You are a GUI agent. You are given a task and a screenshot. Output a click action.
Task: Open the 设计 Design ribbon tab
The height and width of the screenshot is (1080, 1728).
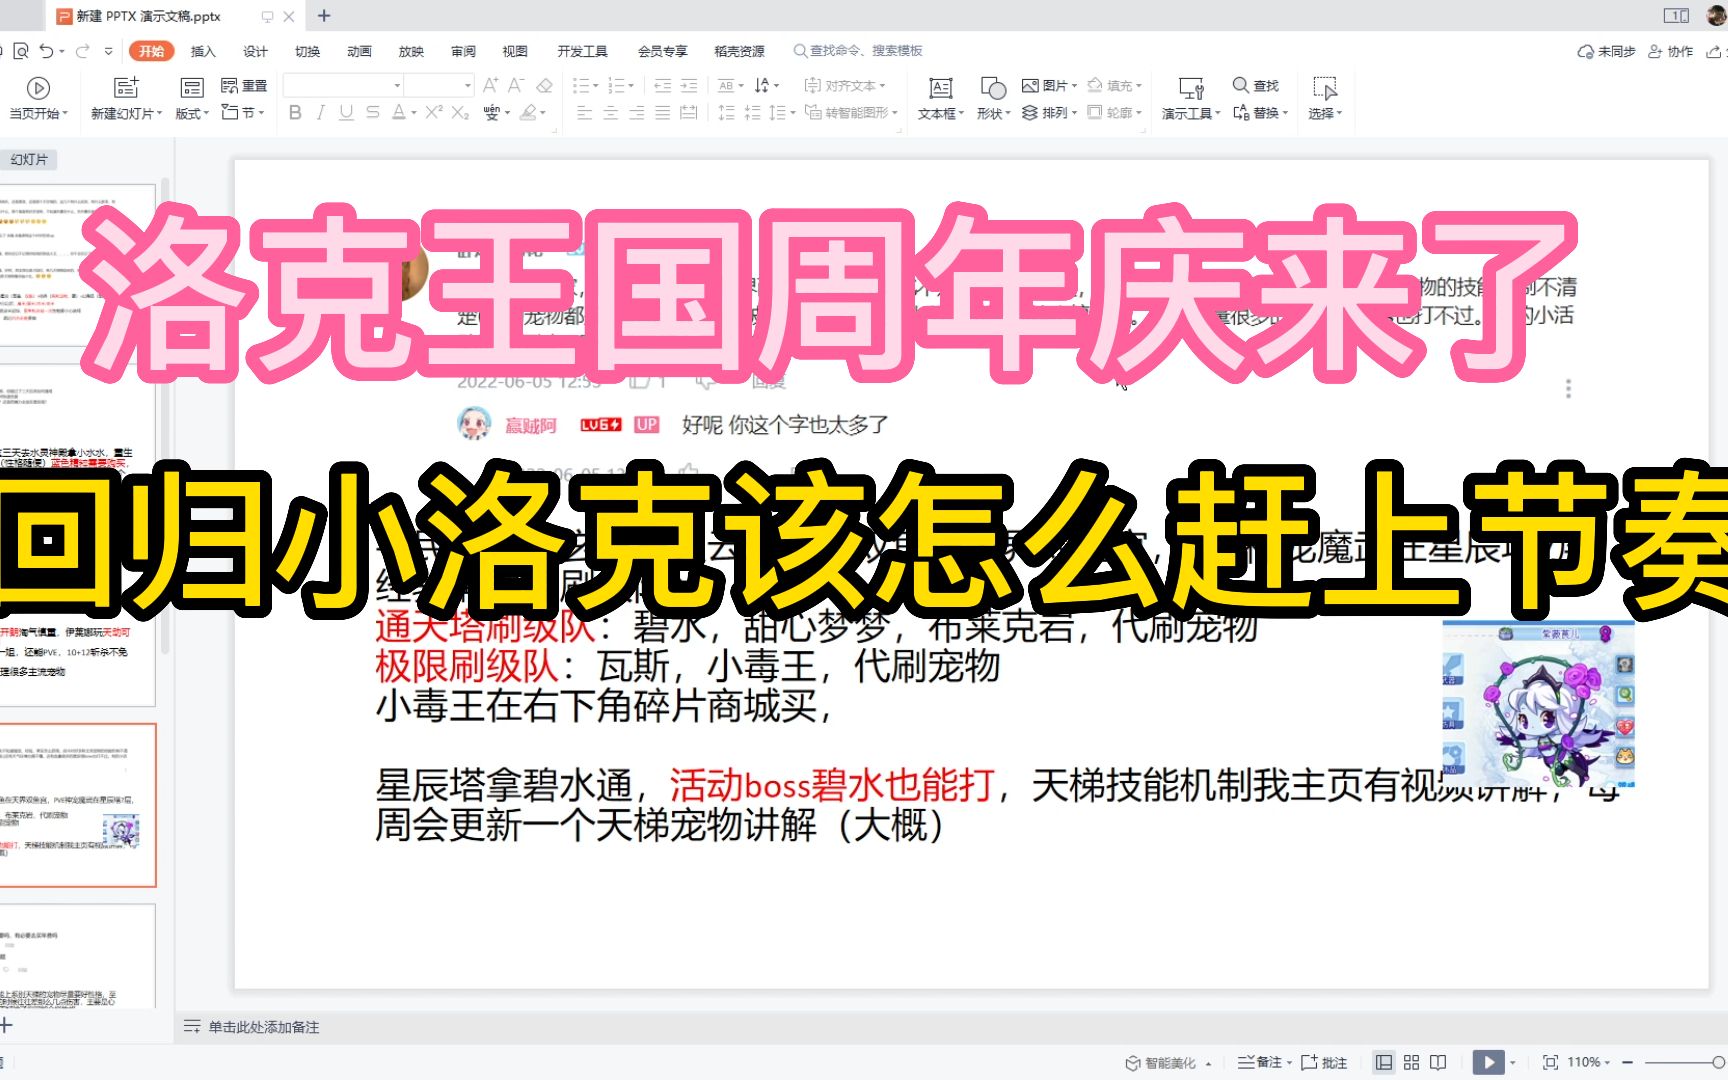click(255, 51)
